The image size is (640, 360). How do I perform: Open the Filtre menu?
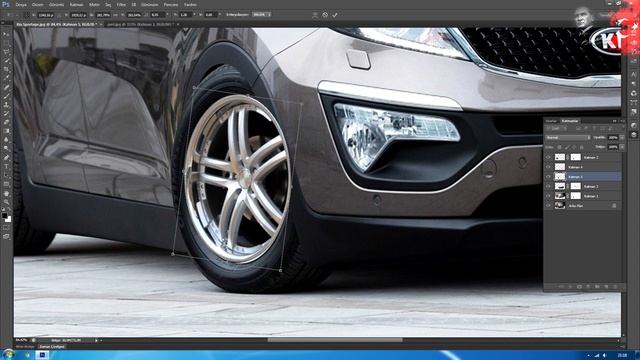(x=121, y=4)
